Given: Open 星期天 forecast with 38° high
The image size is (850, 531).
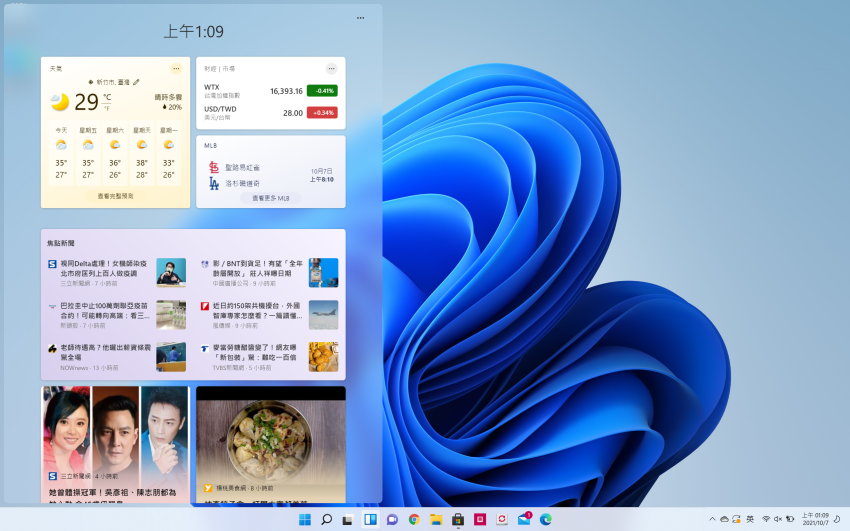Looking at the screenshot, I should 141,153.
